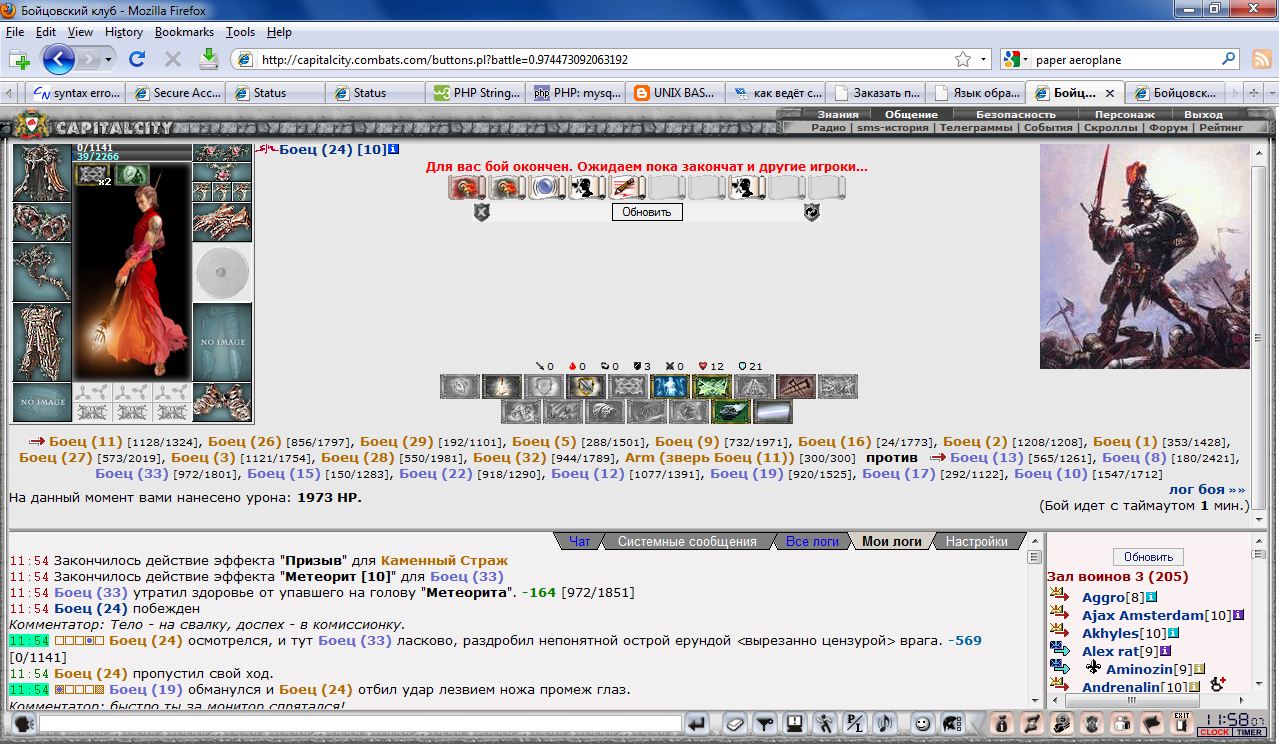
Task: Click the grey X shield icon
Action: [x=481, y=212]
